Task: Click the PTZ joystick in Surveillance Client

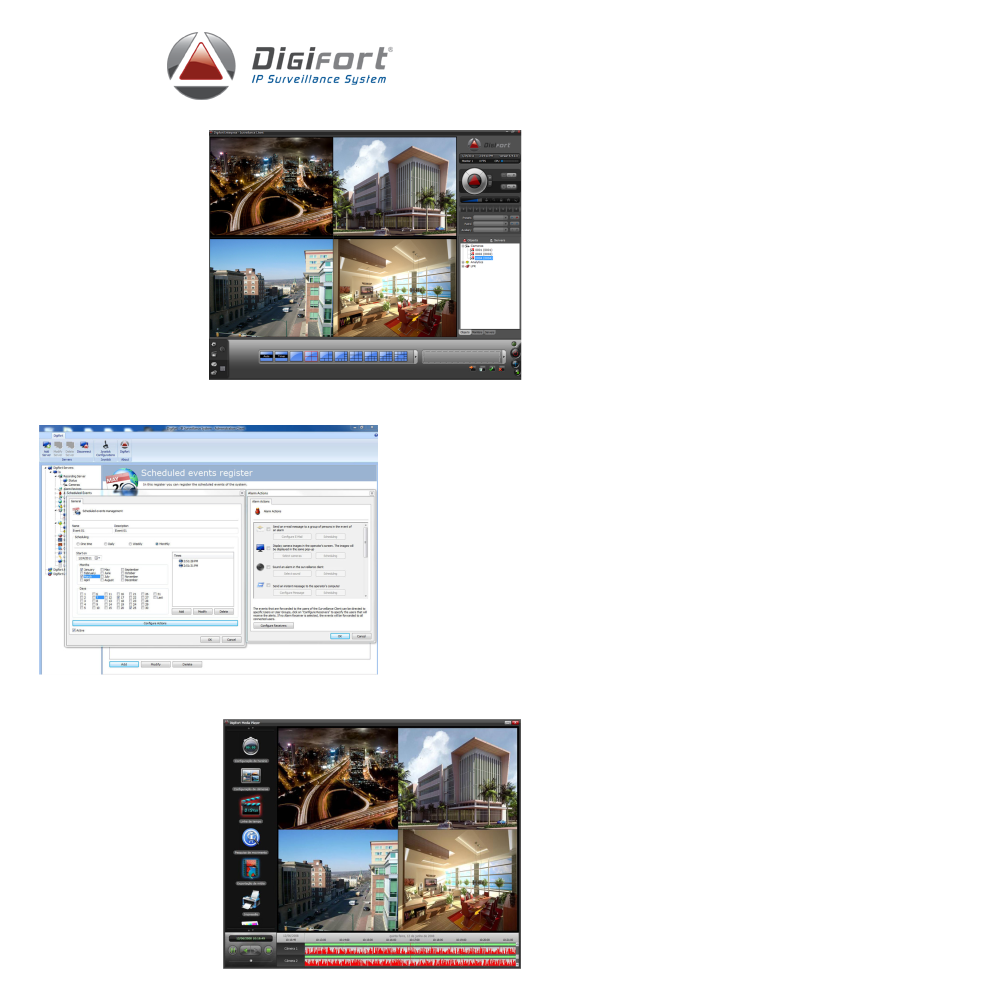Action: (474, 181)
